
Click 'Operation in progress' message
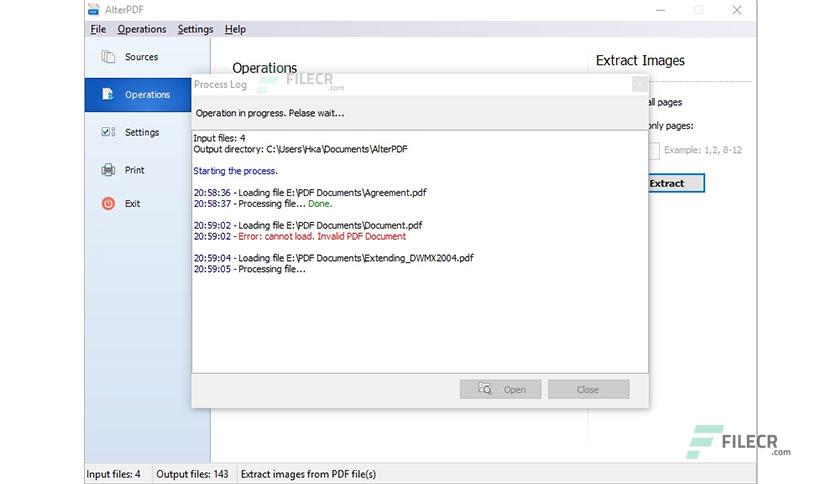[x=270, y=113]
